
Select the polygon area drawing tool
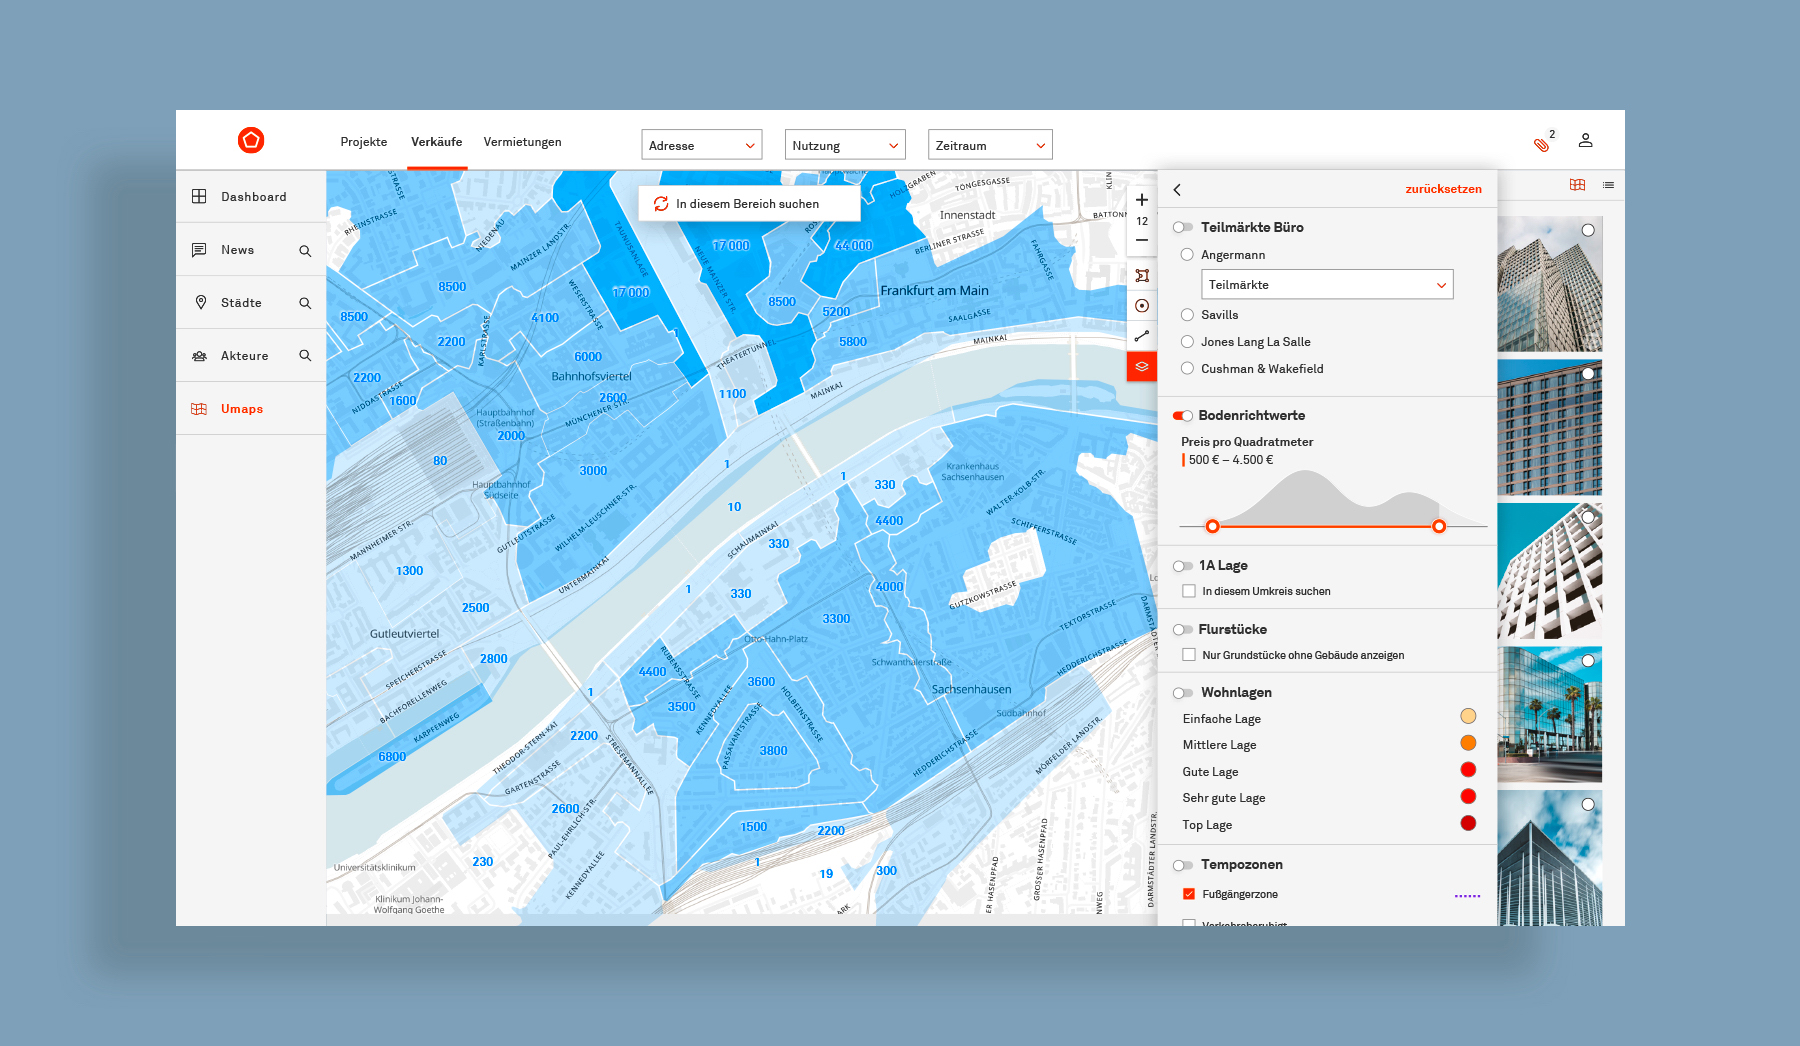coord(1142,275)
